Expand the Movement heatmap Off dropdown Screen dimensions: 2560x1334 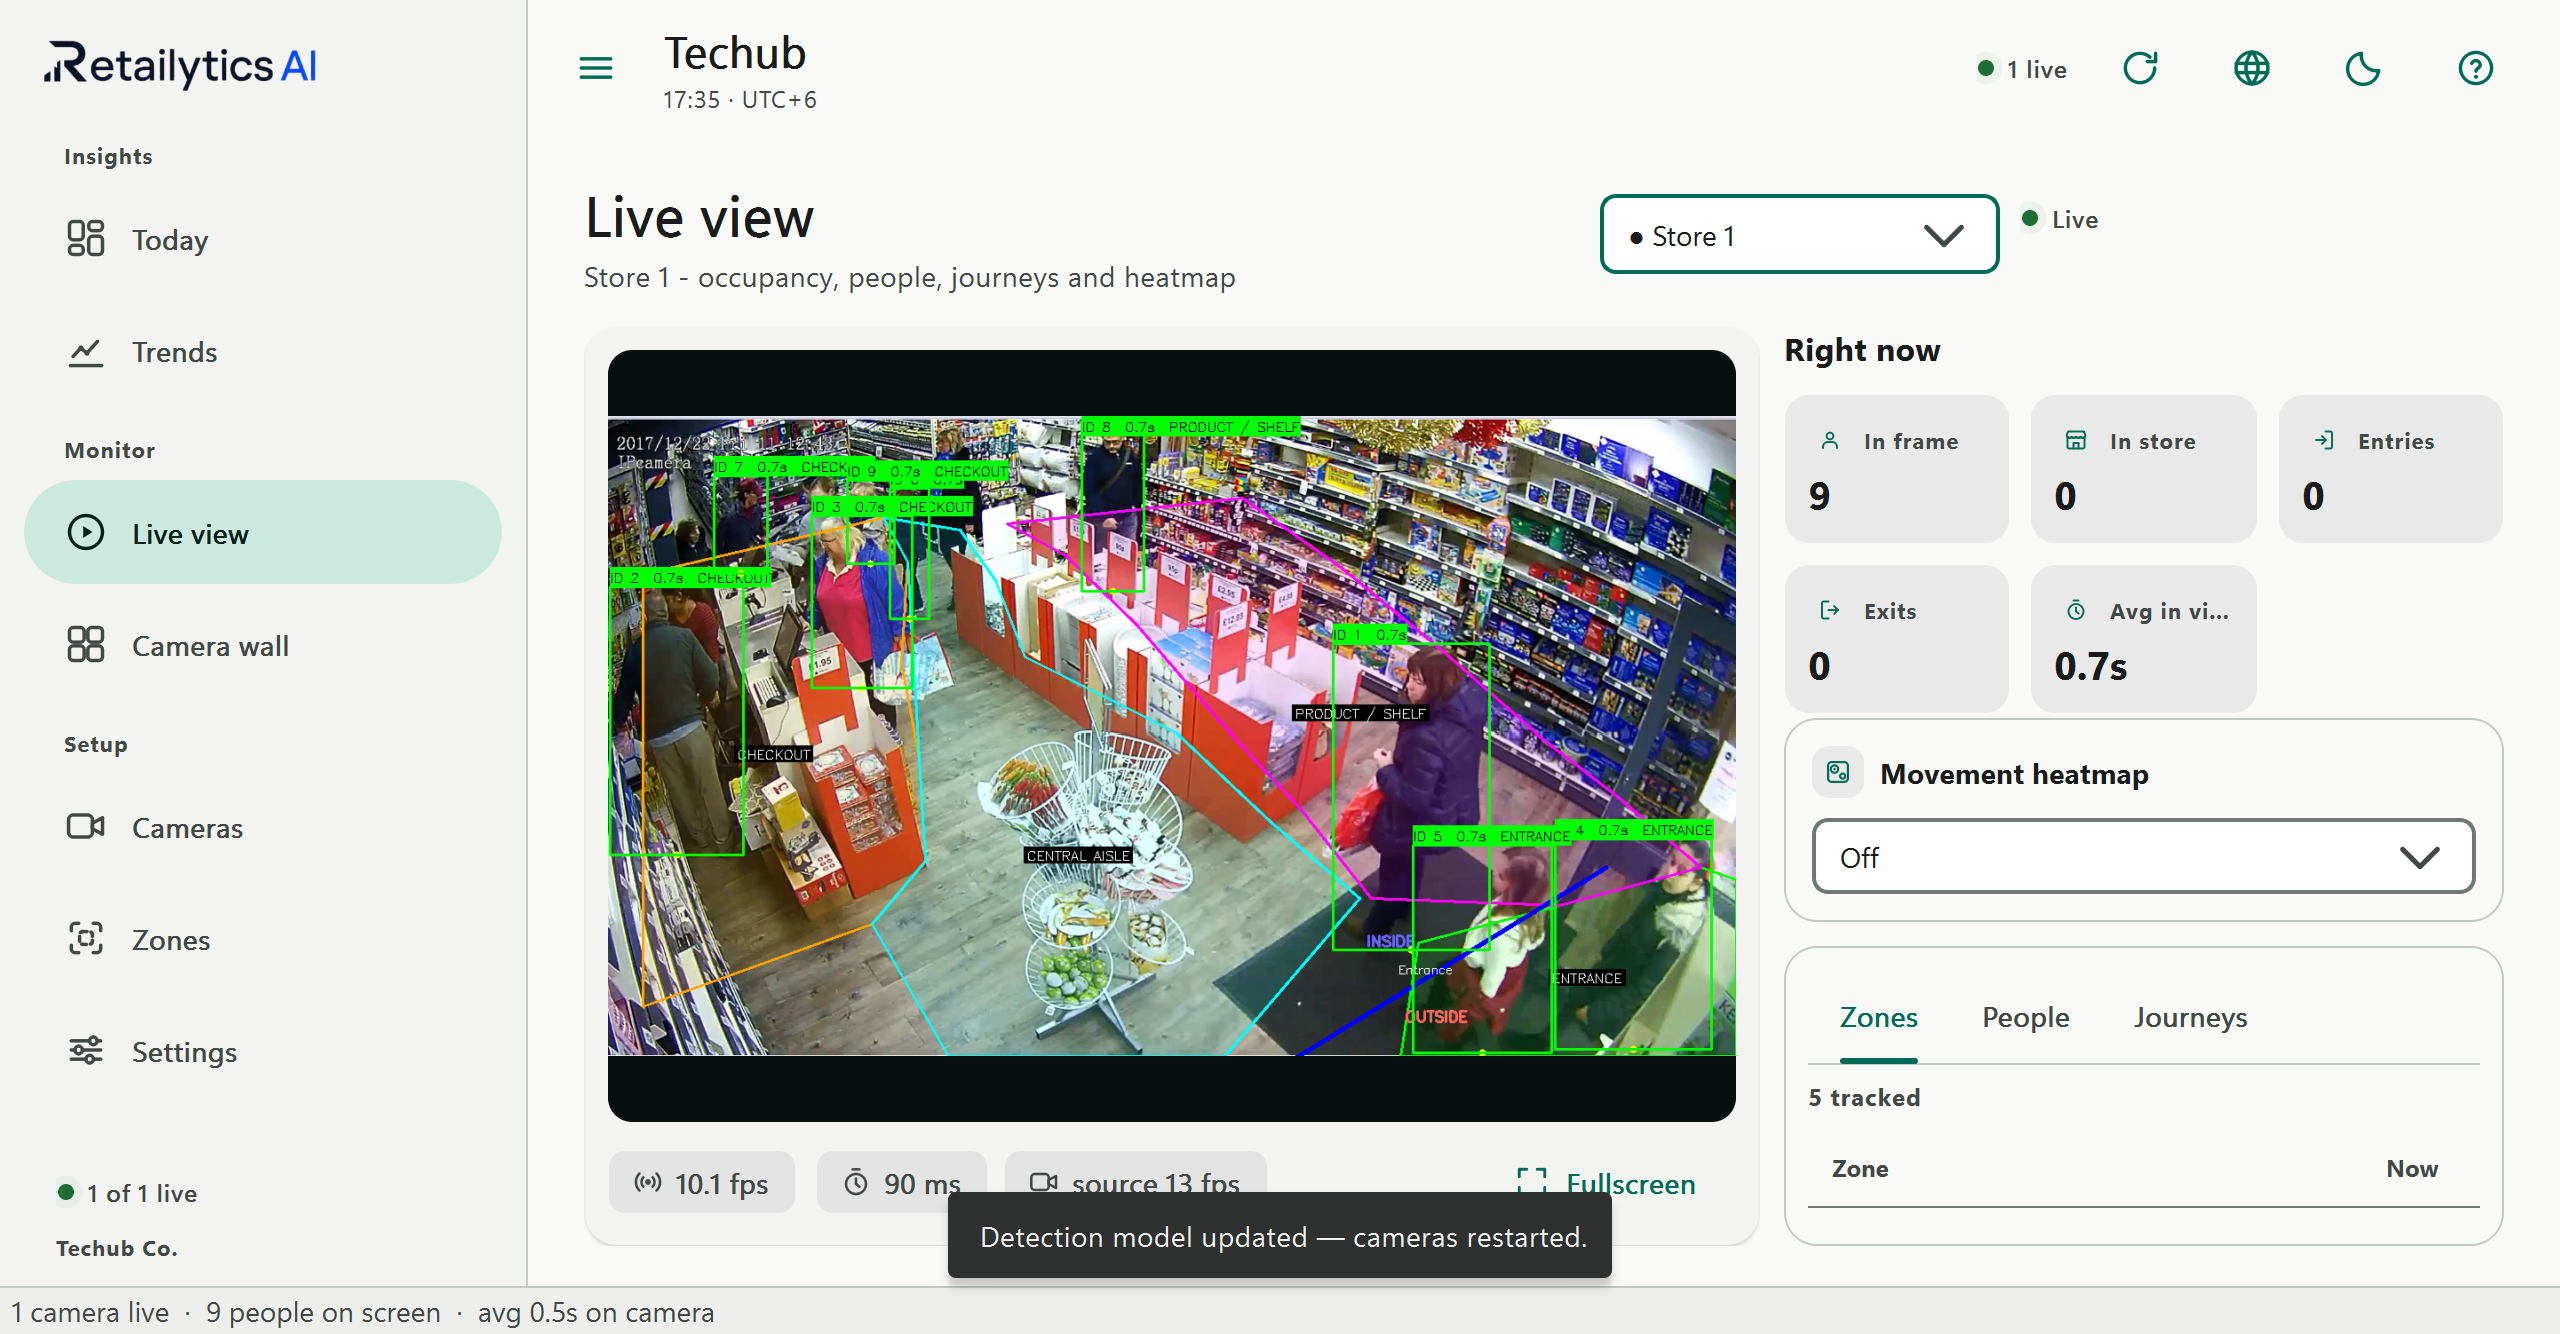(2143, 857)
